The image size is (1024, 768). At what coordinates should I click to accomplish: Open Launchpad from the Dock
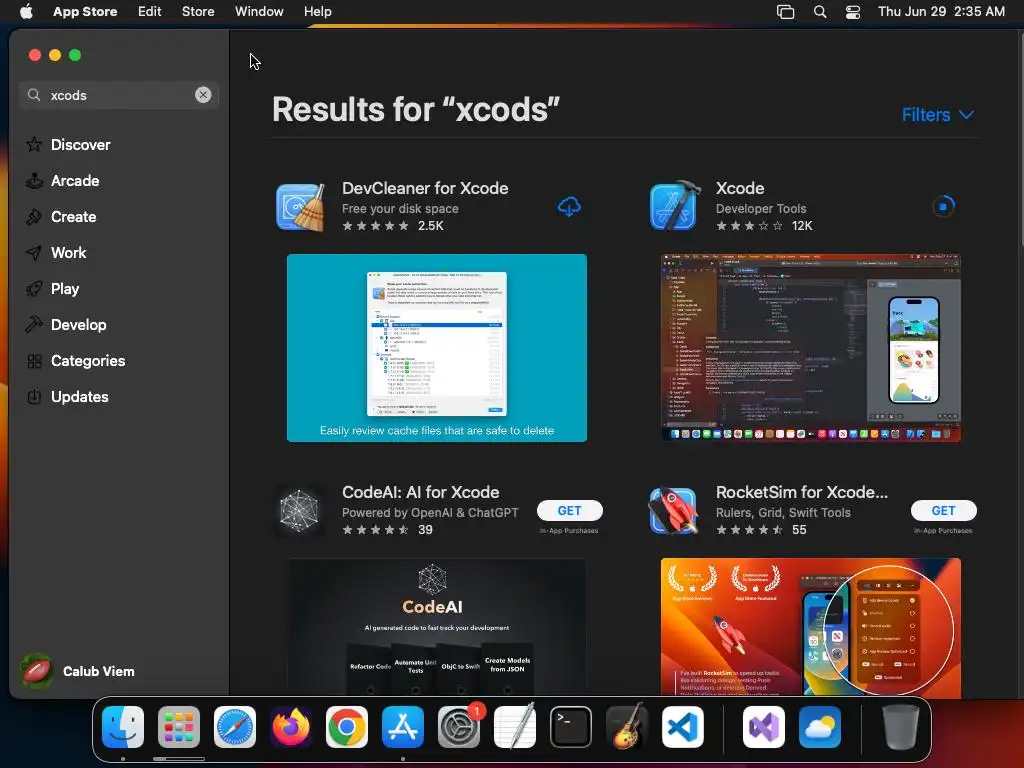178,727
